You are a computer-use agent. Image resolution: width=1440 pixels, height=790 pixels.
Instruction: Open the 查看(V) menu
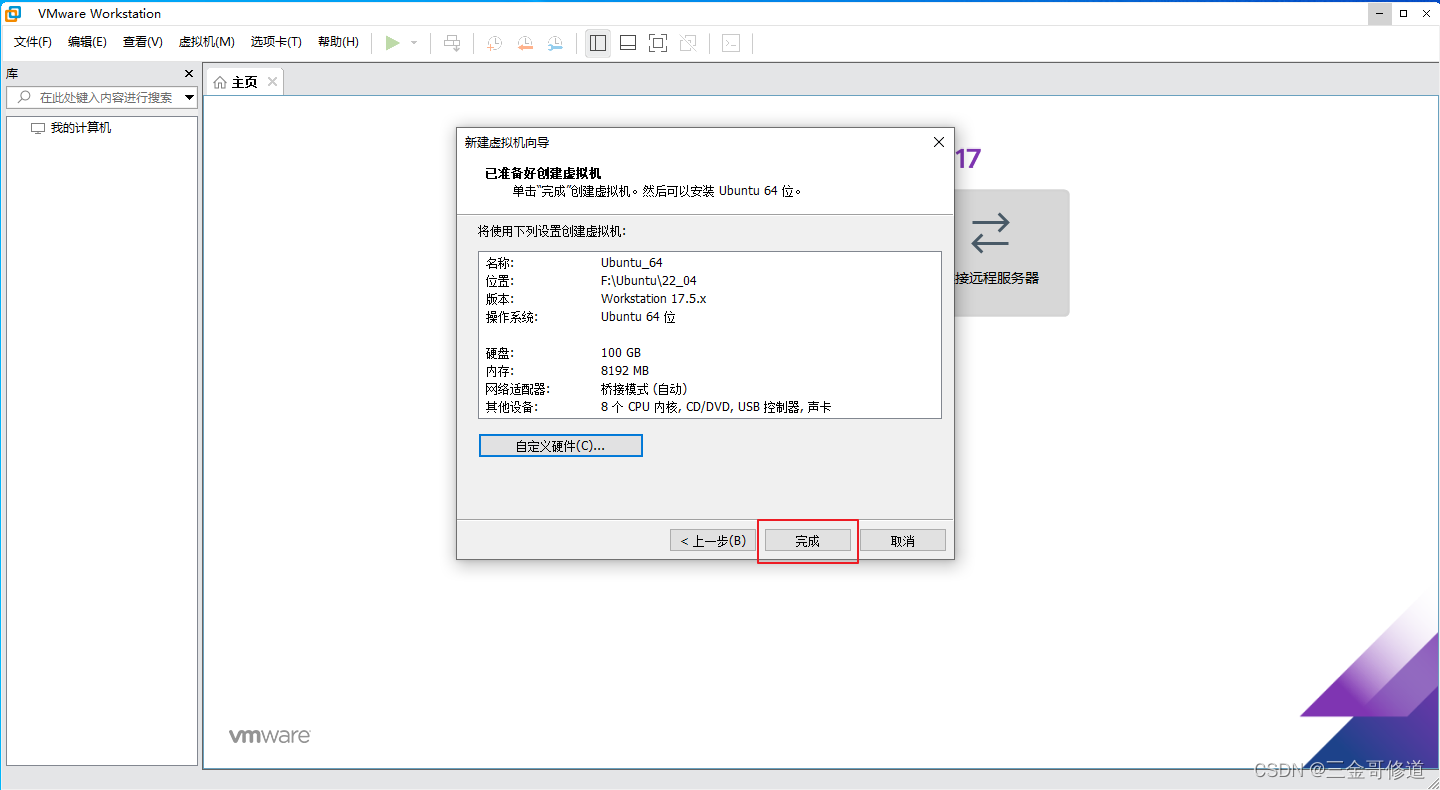[x=143, y=42]
